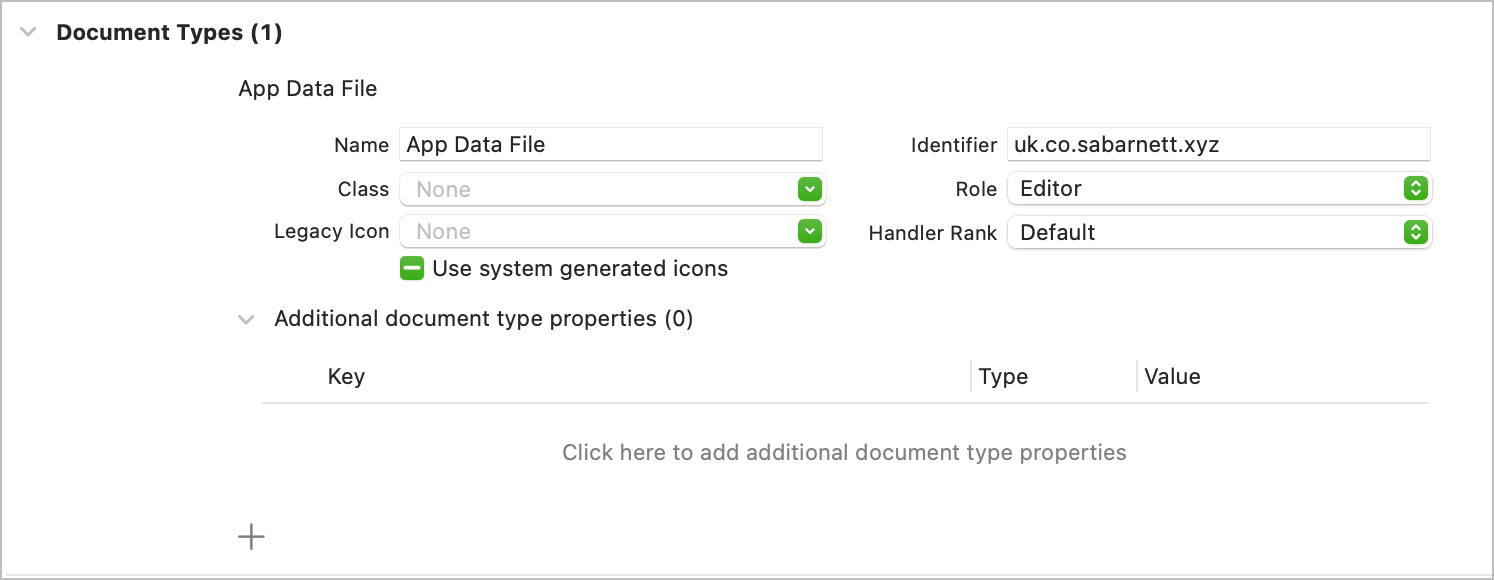1494x580 pixels.
Task: Click the Type column header
Action: [1003, 377]
